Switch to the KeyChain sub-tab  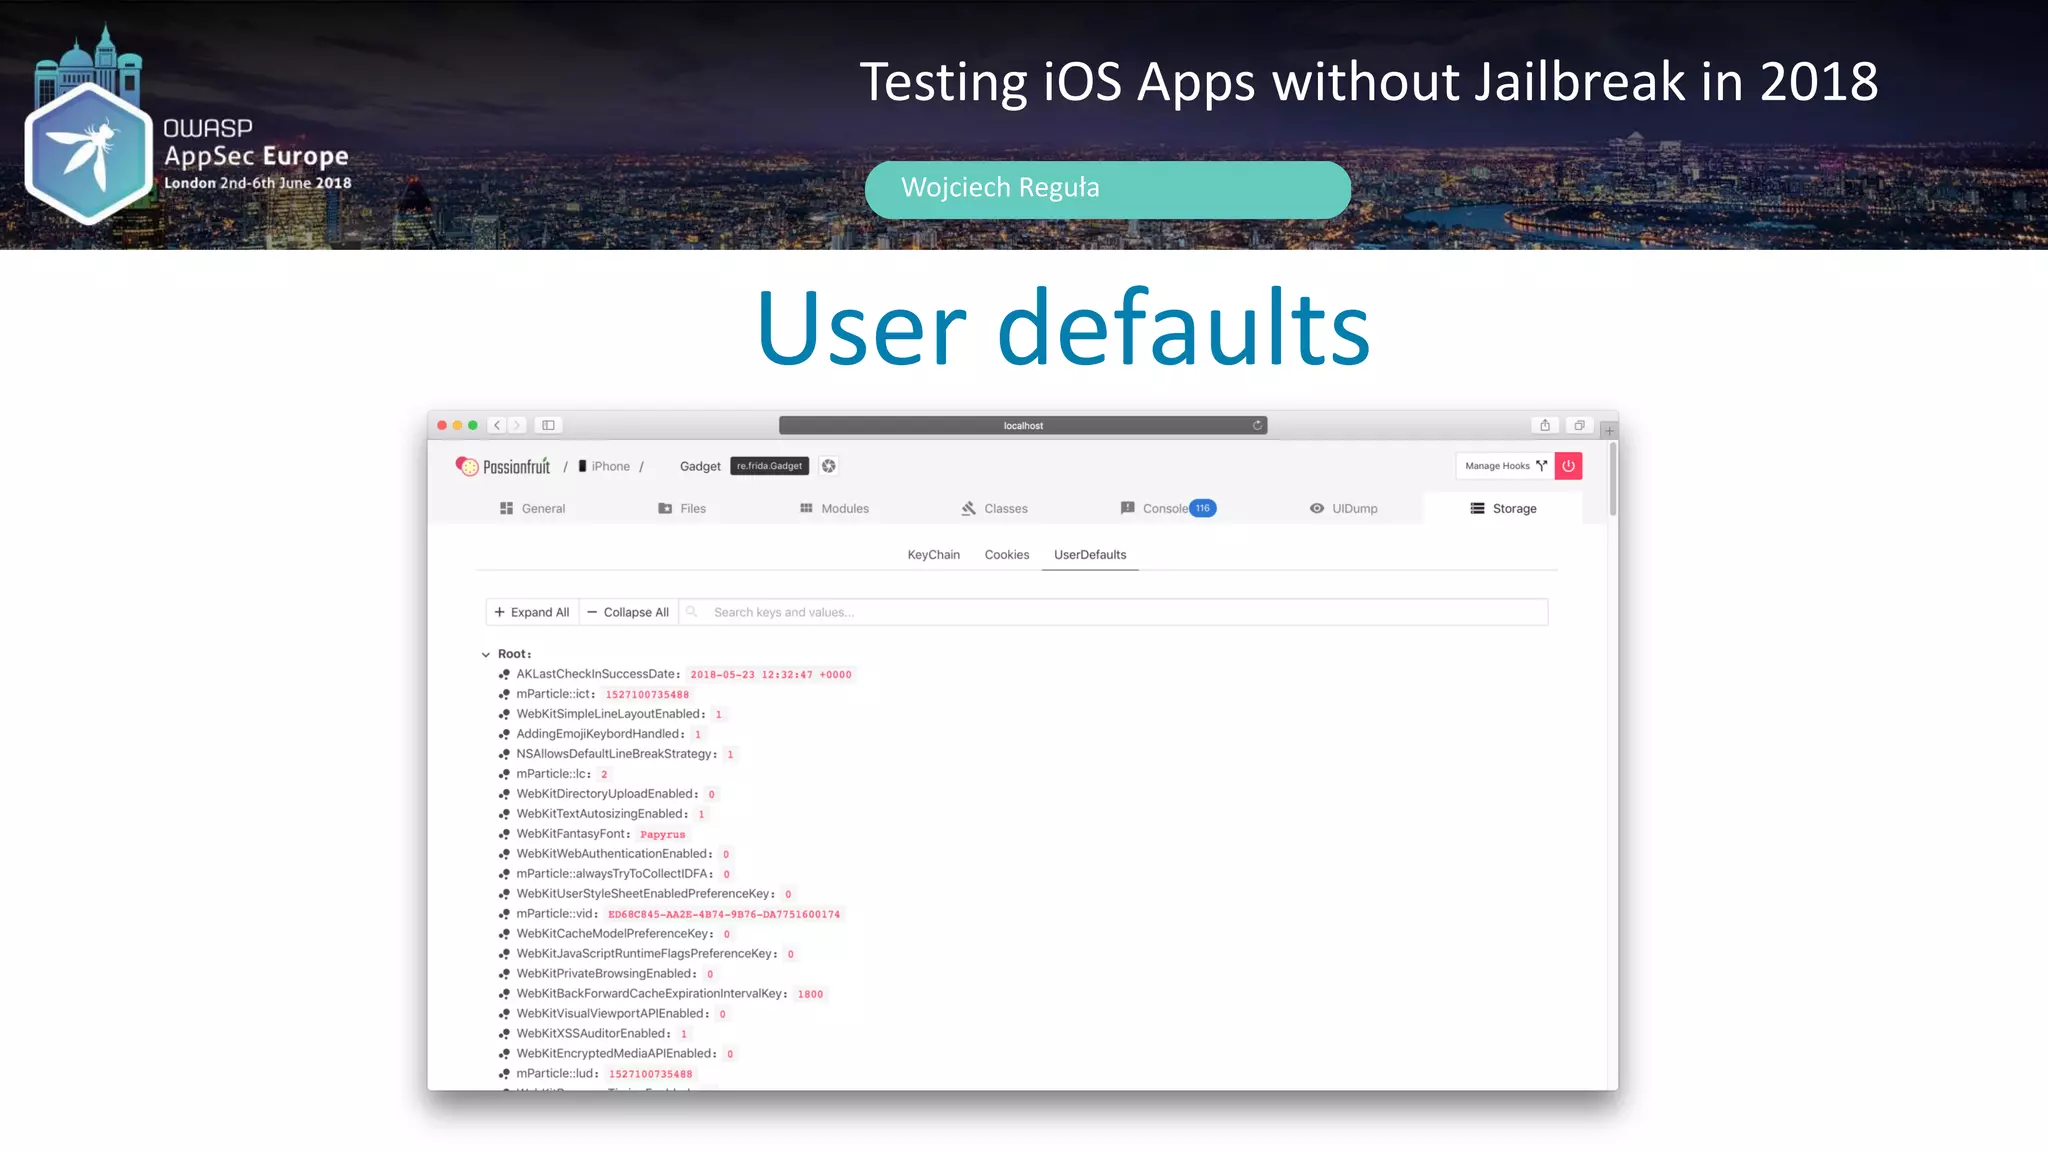933,555
